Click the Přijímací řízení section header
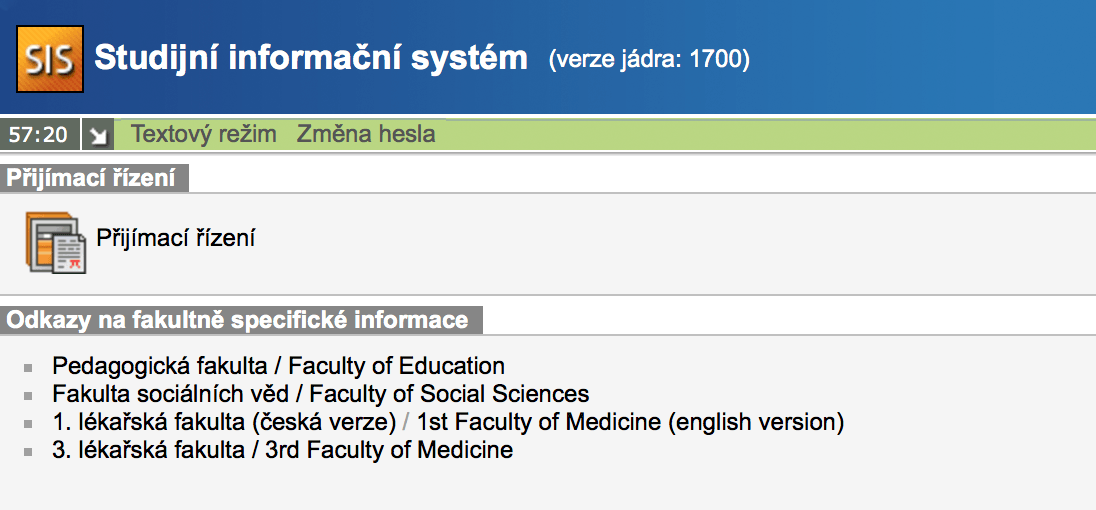This screenshot has width=1096, height=510. (x=92, y=178)
